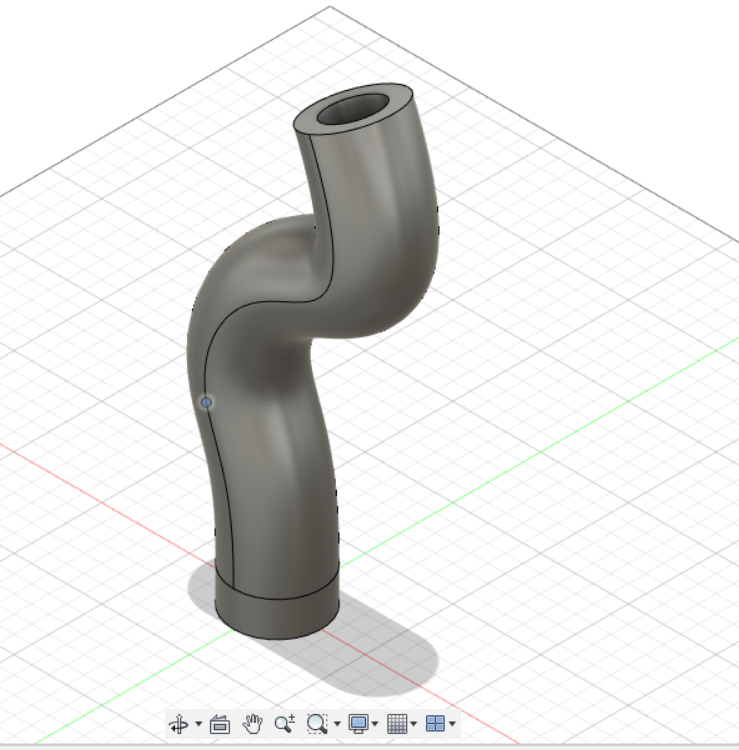Select the Zoom magnifier with plus-minus
This screenshot has width=739, height=750.
click(285, 724)
